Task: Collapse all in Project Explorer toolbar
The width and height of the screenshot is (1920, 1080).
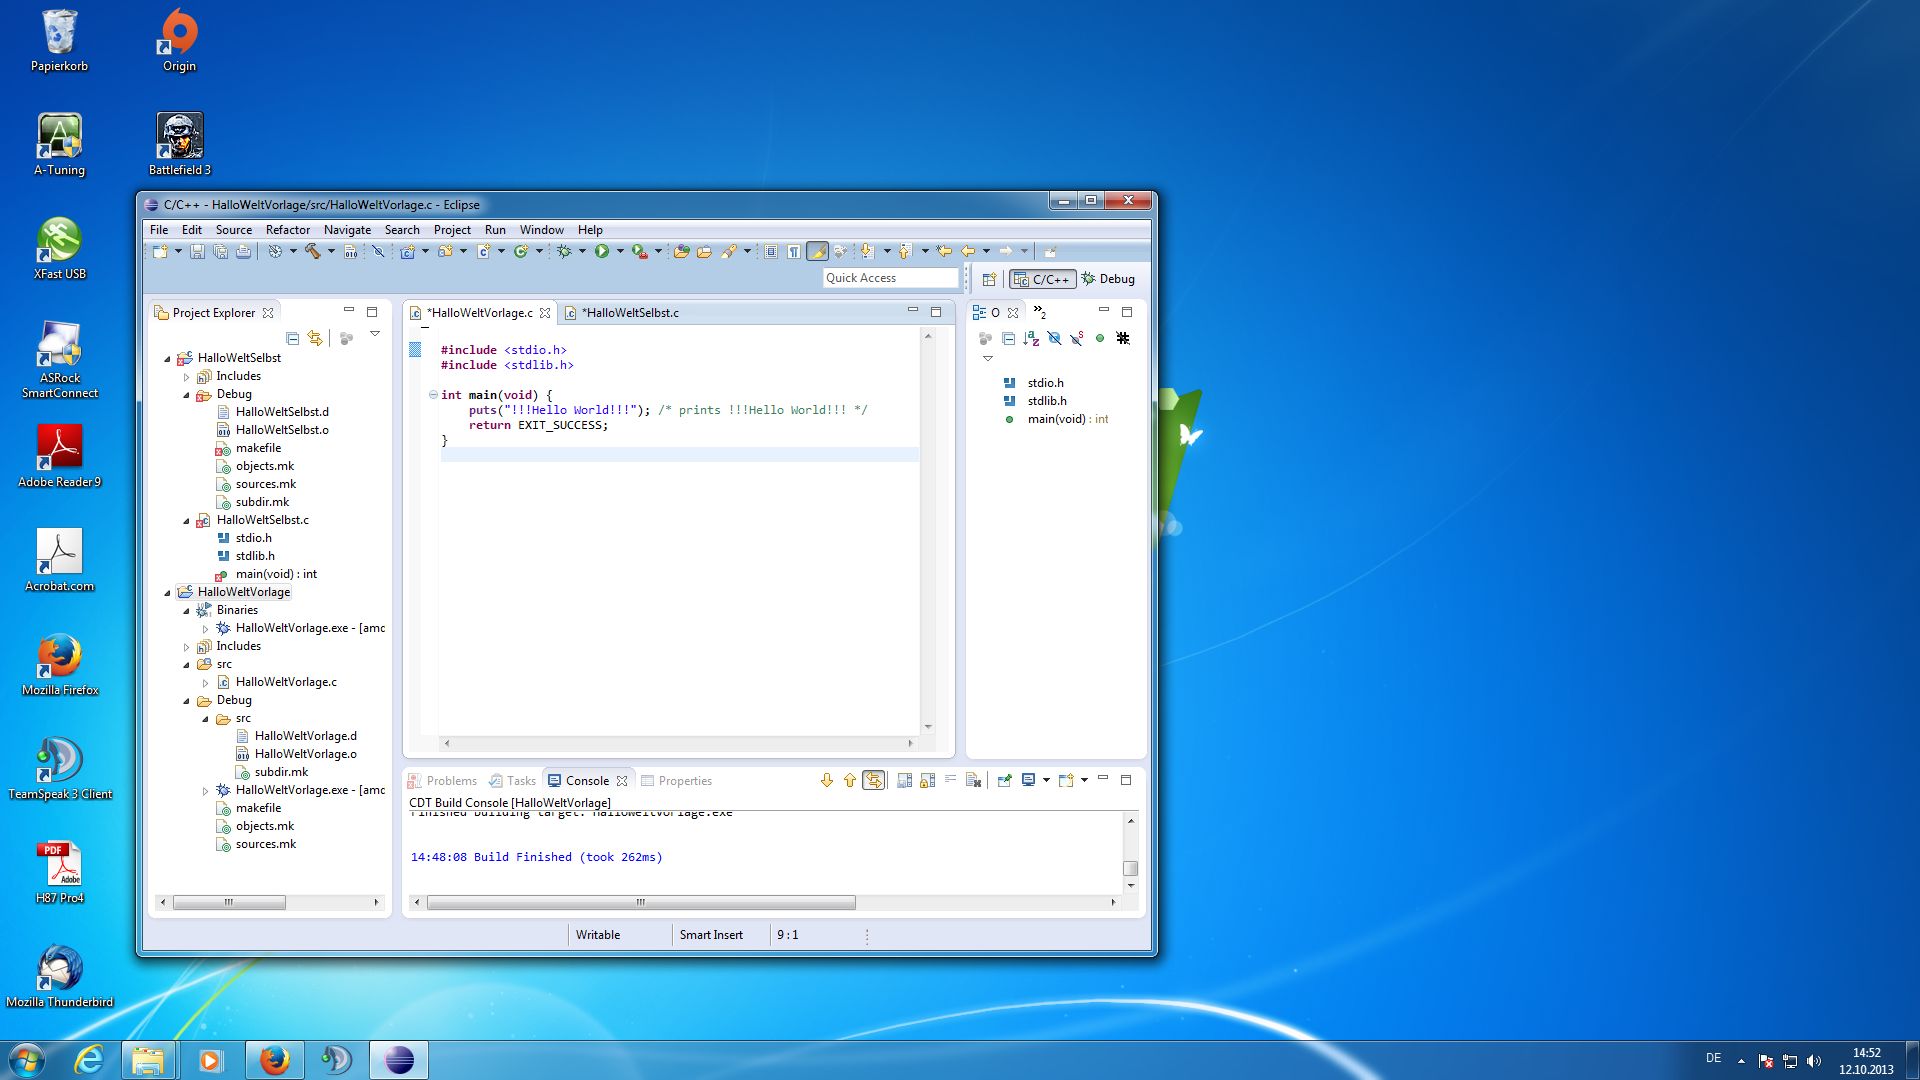Action: click(x=292, y=339)
